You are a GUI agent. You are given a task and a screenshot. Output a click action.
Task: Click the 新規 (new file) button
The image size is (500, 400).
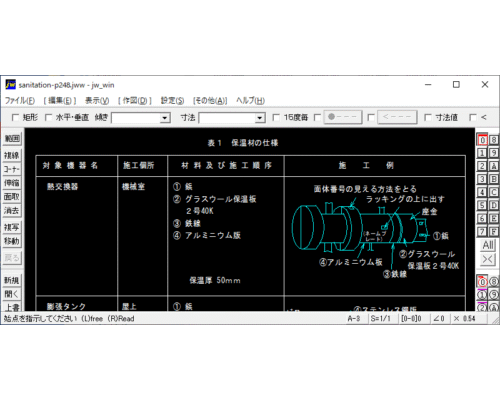tap(12, 280)
